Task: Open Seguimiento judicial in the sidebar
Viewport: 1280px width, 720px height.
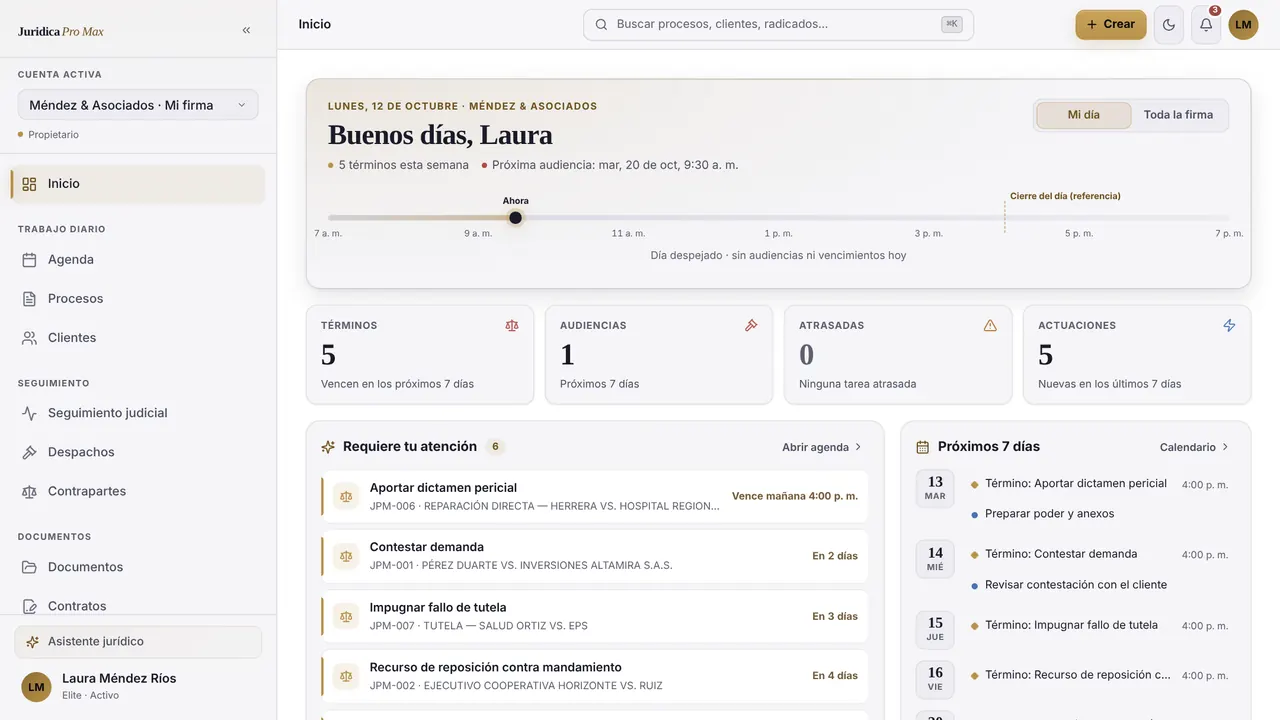Action: (138, 413)
